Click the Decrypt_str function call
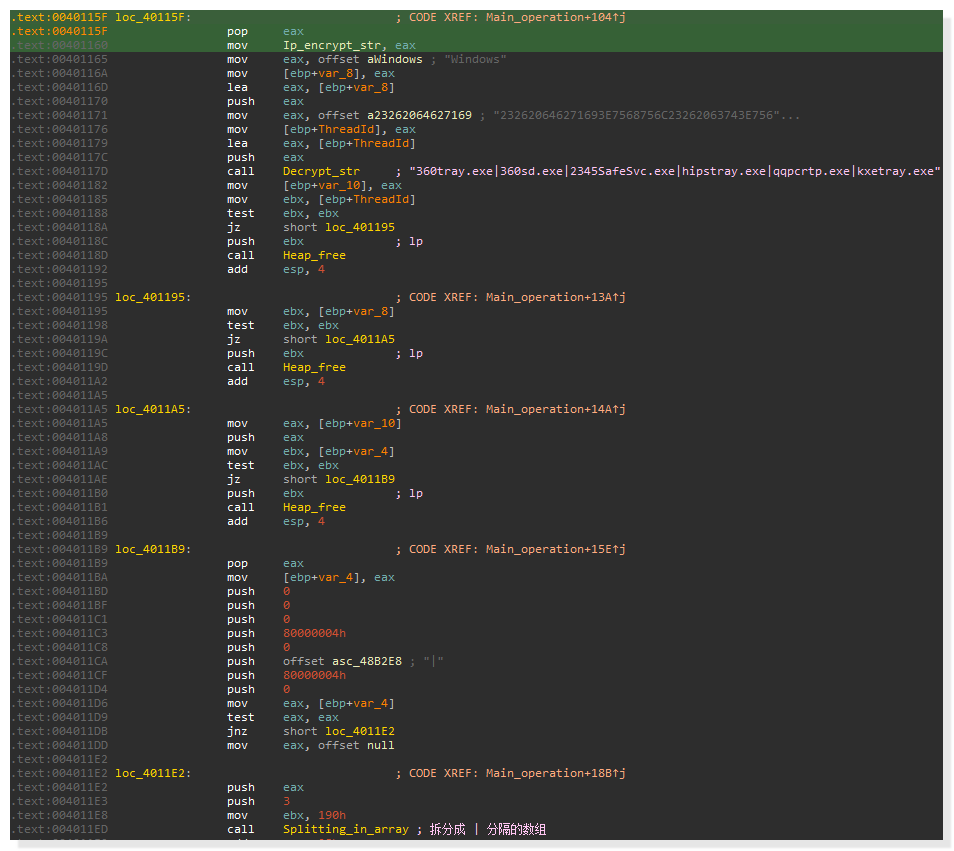This screenshot has width=954, height=851. tap(321, 171)
